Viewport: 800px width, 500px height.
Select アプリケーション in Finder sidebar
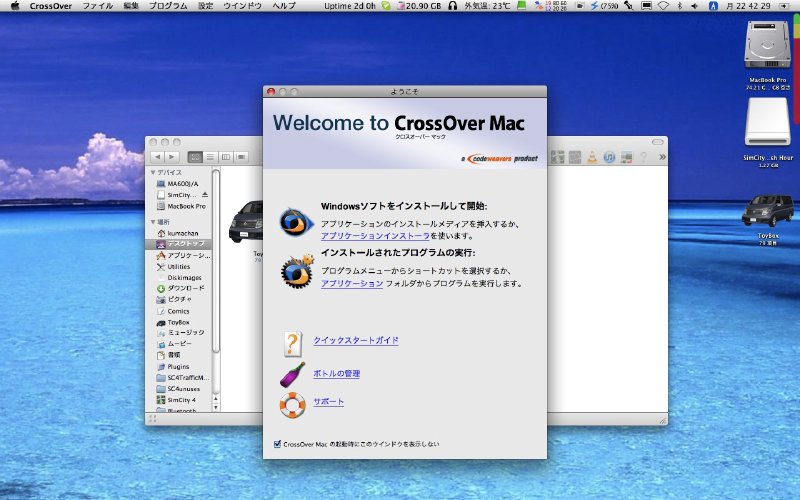(x=183, y=255)
